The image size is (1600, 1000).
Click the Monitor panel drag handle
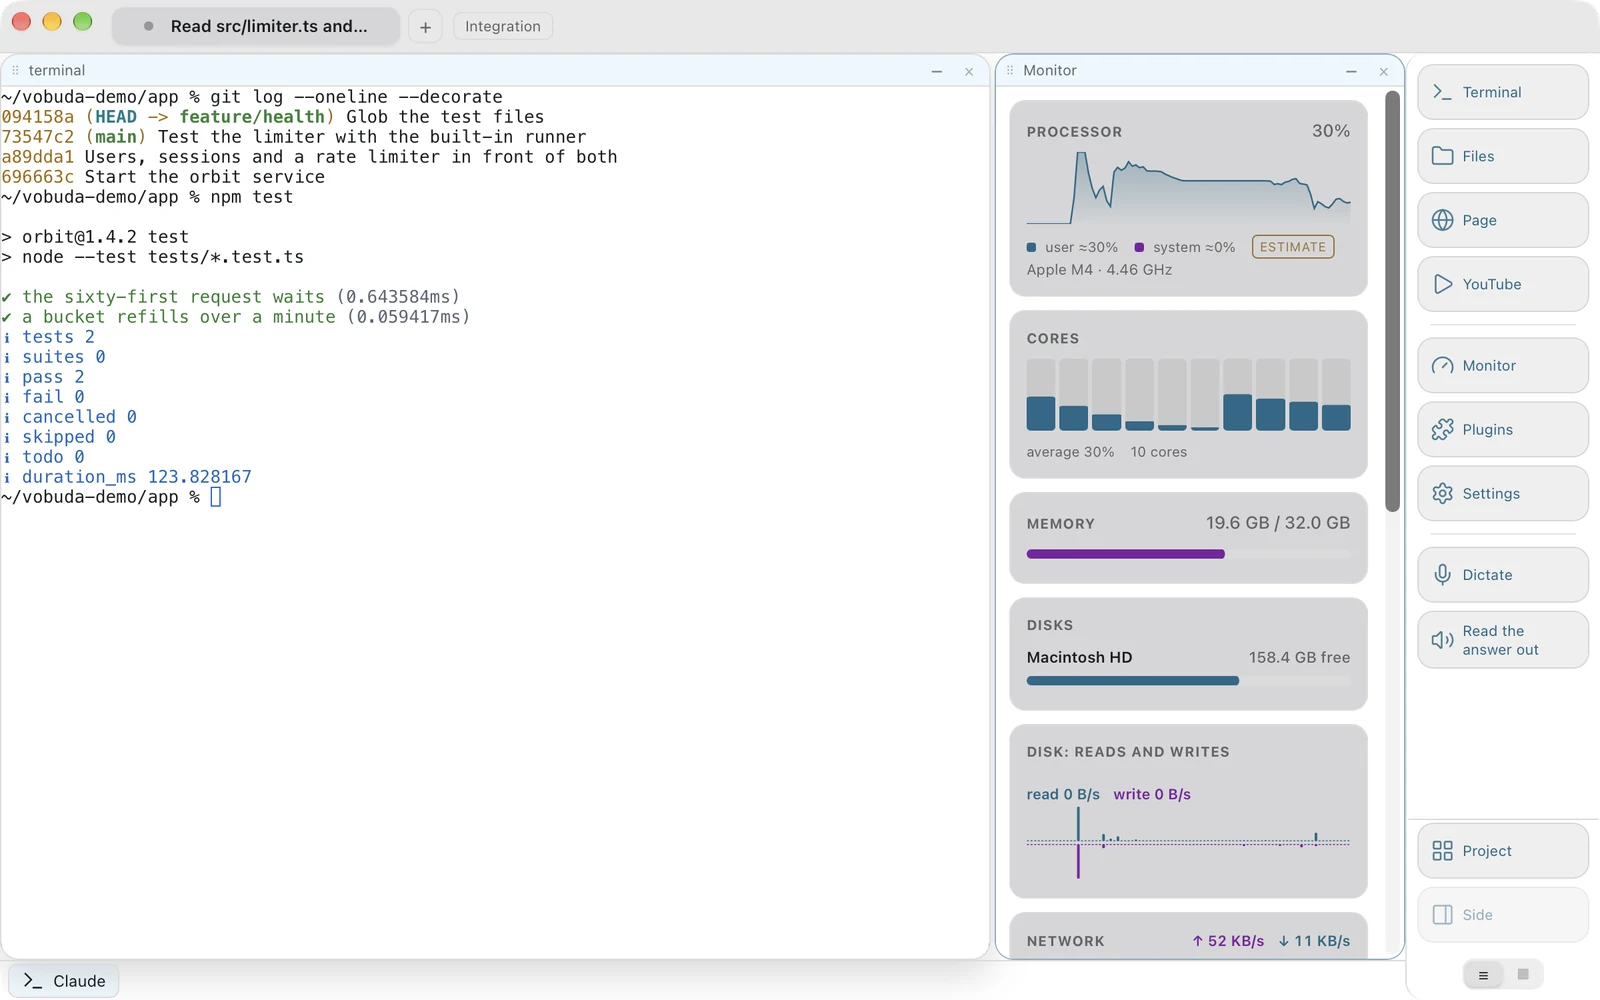1010,70
